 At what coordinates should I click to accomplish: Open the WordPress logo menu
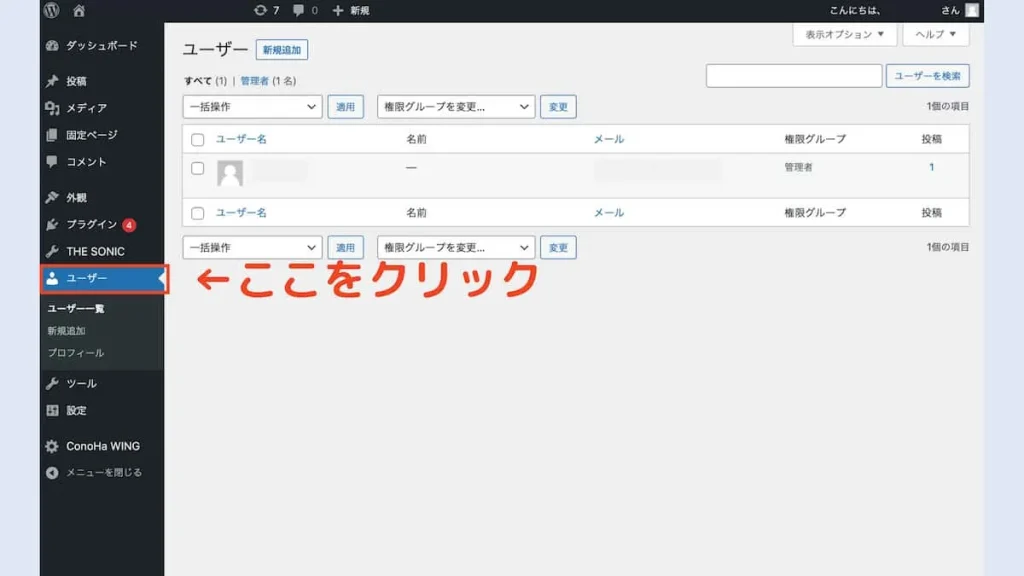(52, 10)
